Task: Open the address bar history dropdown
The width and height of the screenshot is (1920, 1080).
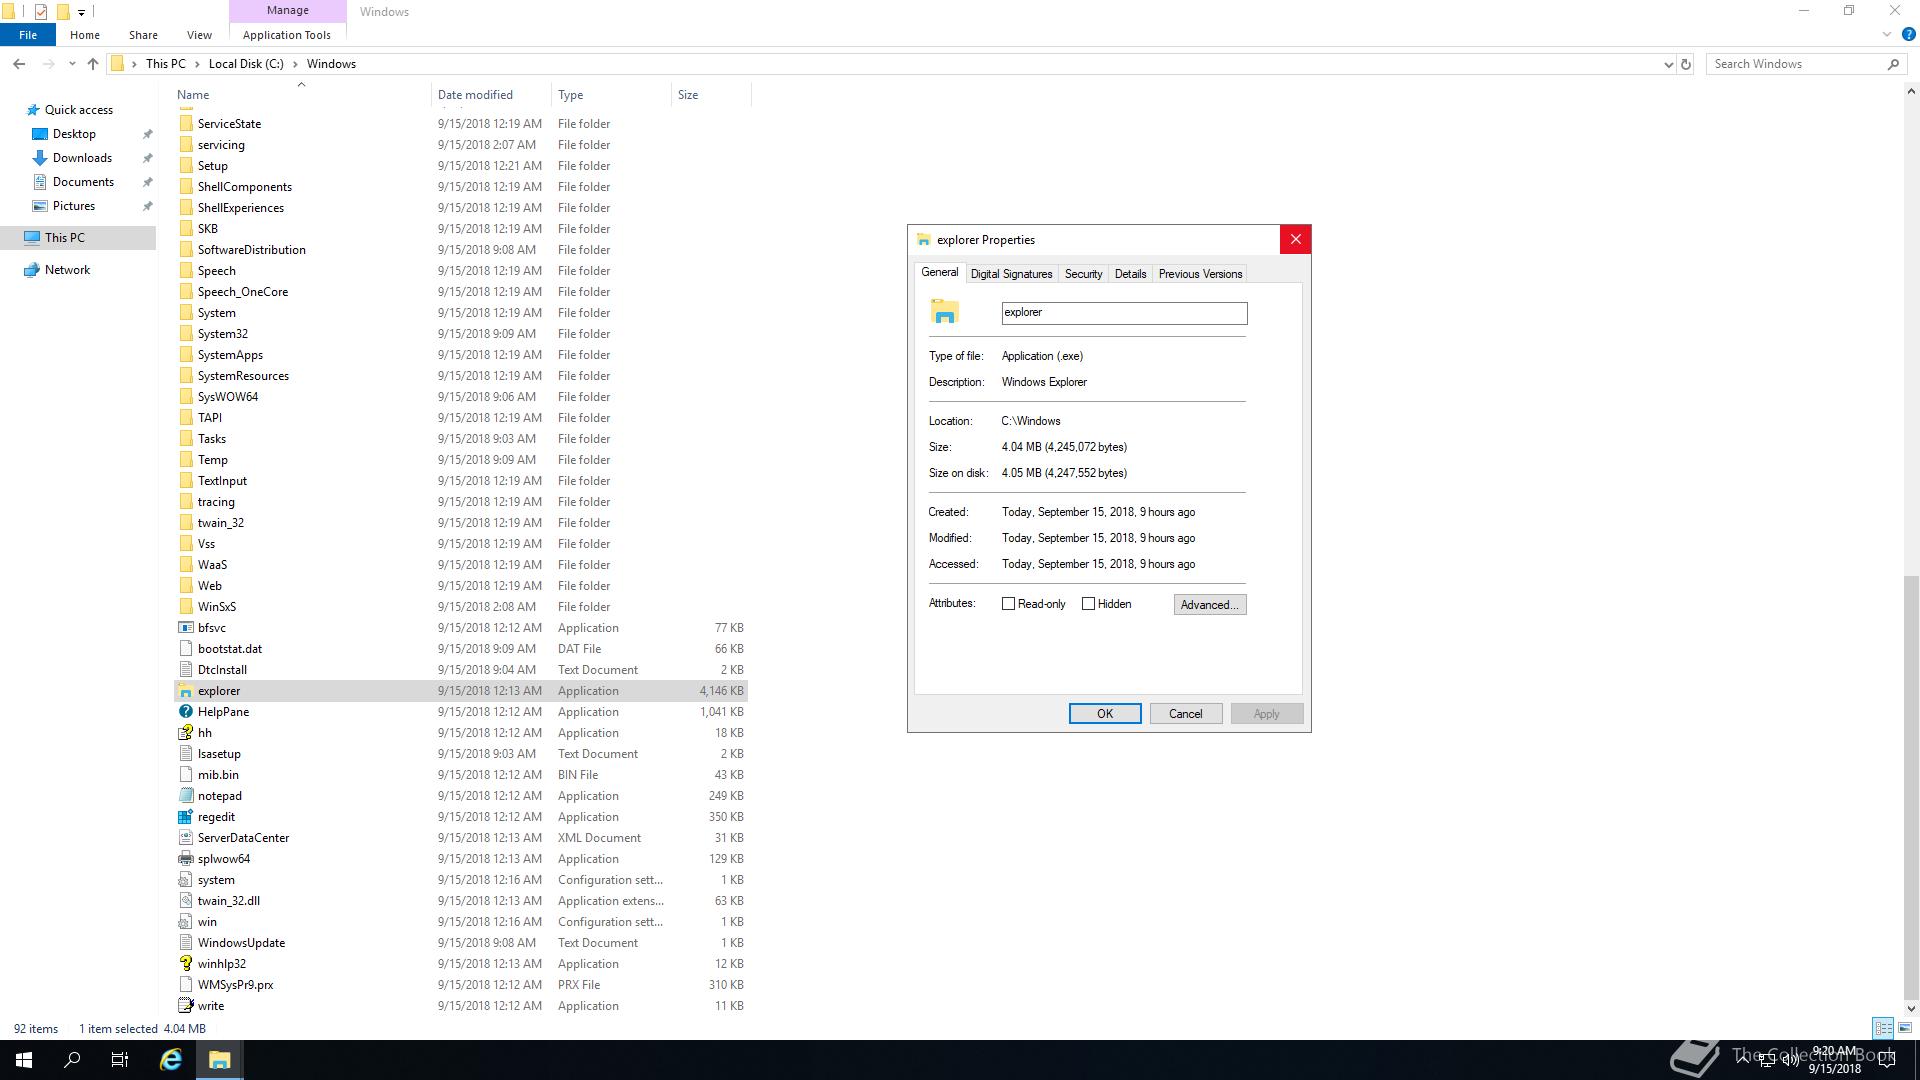Action: [1668, 64]
